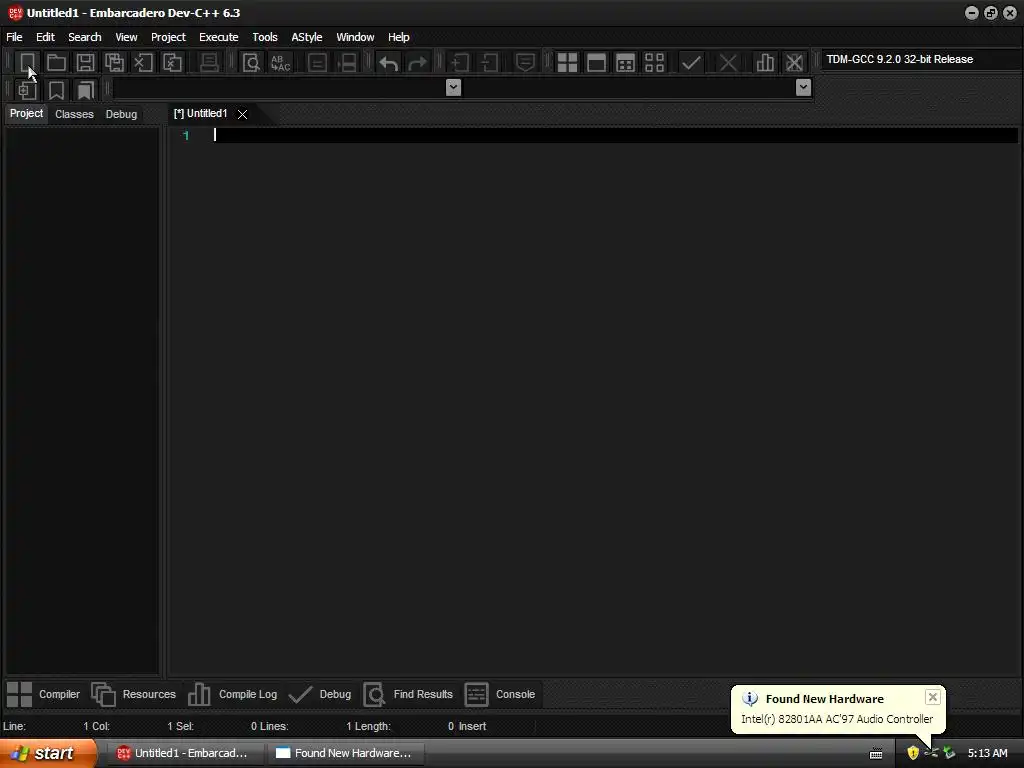Click the Open file folder icon
The height and width of the screenshot is (768, 1024).
point(56,63)
